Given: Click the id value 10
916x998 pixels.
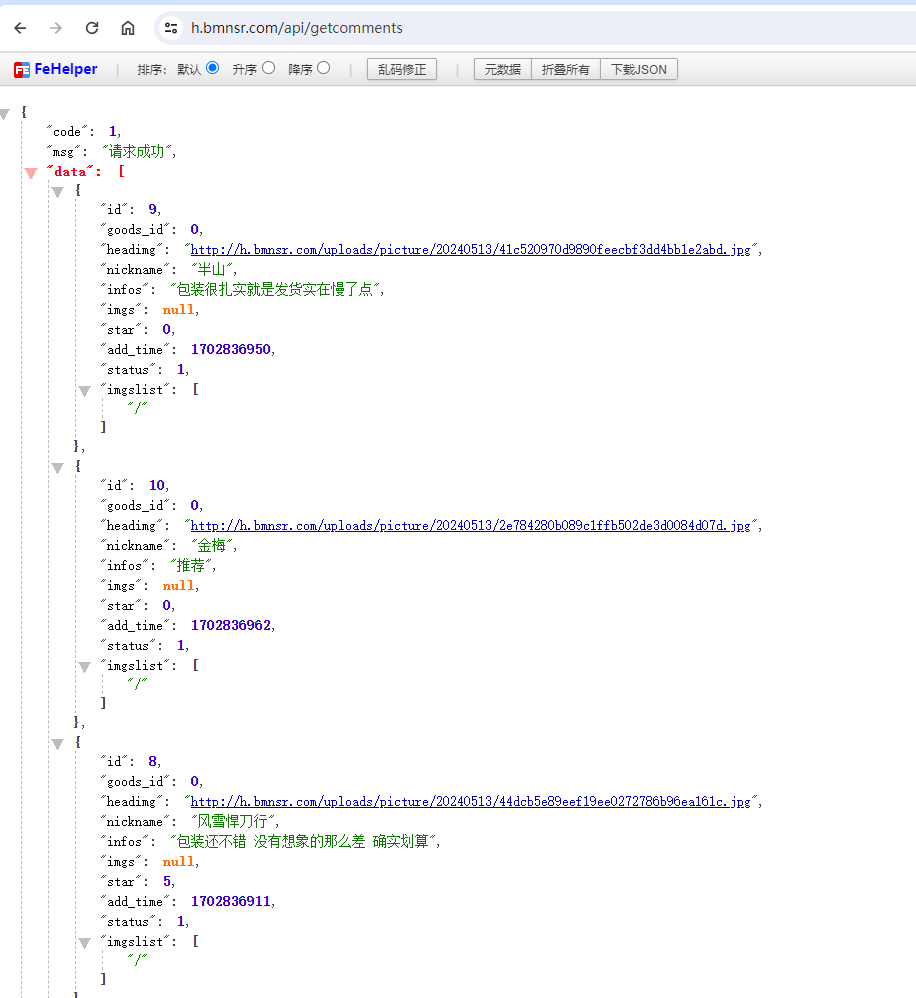Looking at the screenshot, I should point(157,486).
